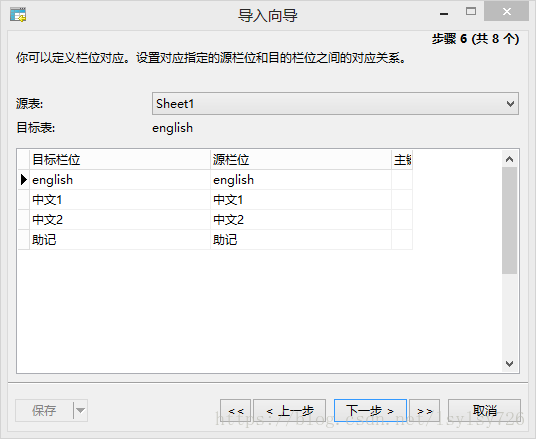This screenshot has width=536, height=439.
Task: Minimize the import wizard window
Action: pyautogui.click(x=444, y=13)
